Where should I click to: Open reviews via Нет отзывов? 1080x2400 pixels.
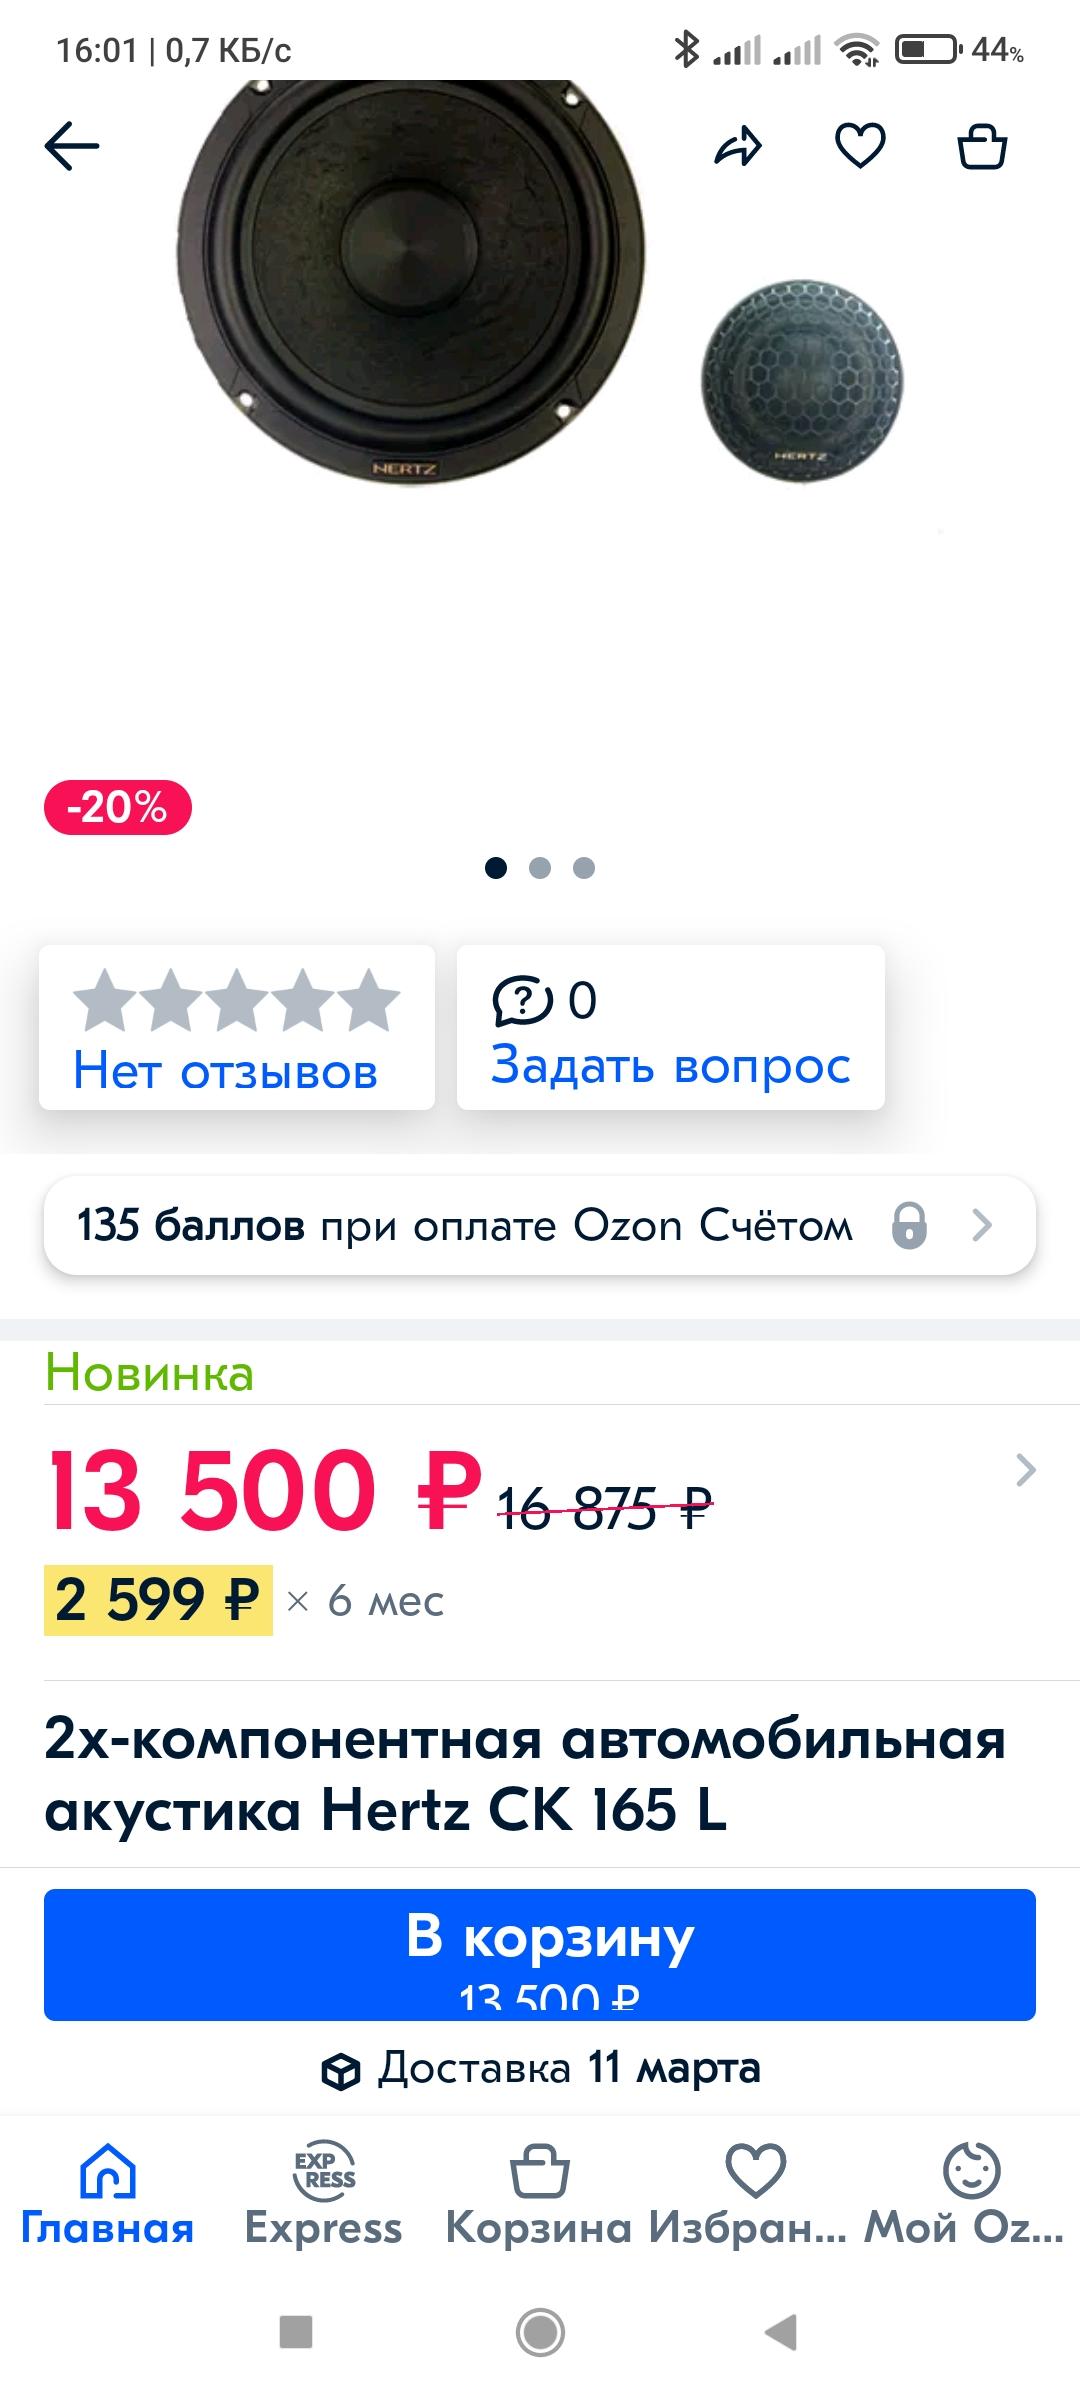click(226, 1072)
